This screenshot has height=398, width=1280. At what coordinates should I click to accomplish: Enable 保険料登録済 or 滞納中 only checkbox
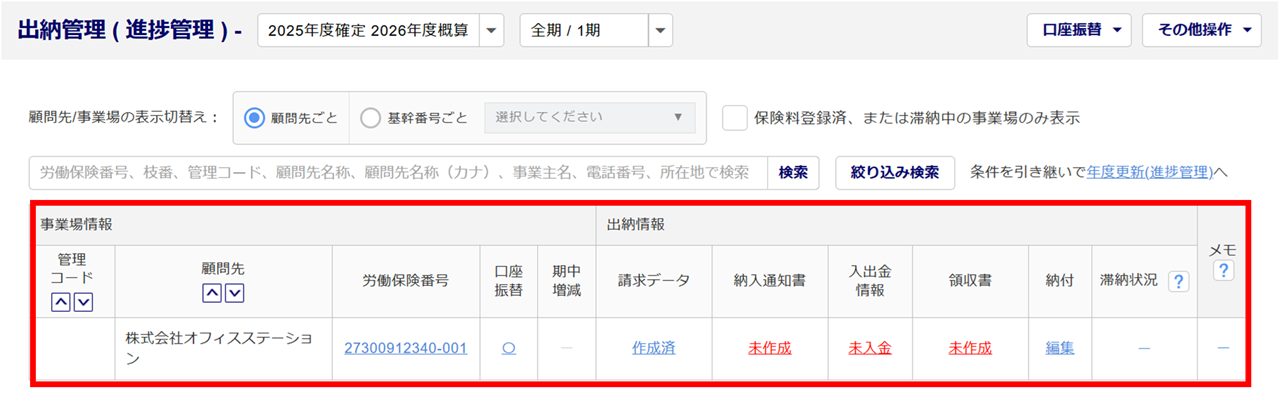[735, 118]
